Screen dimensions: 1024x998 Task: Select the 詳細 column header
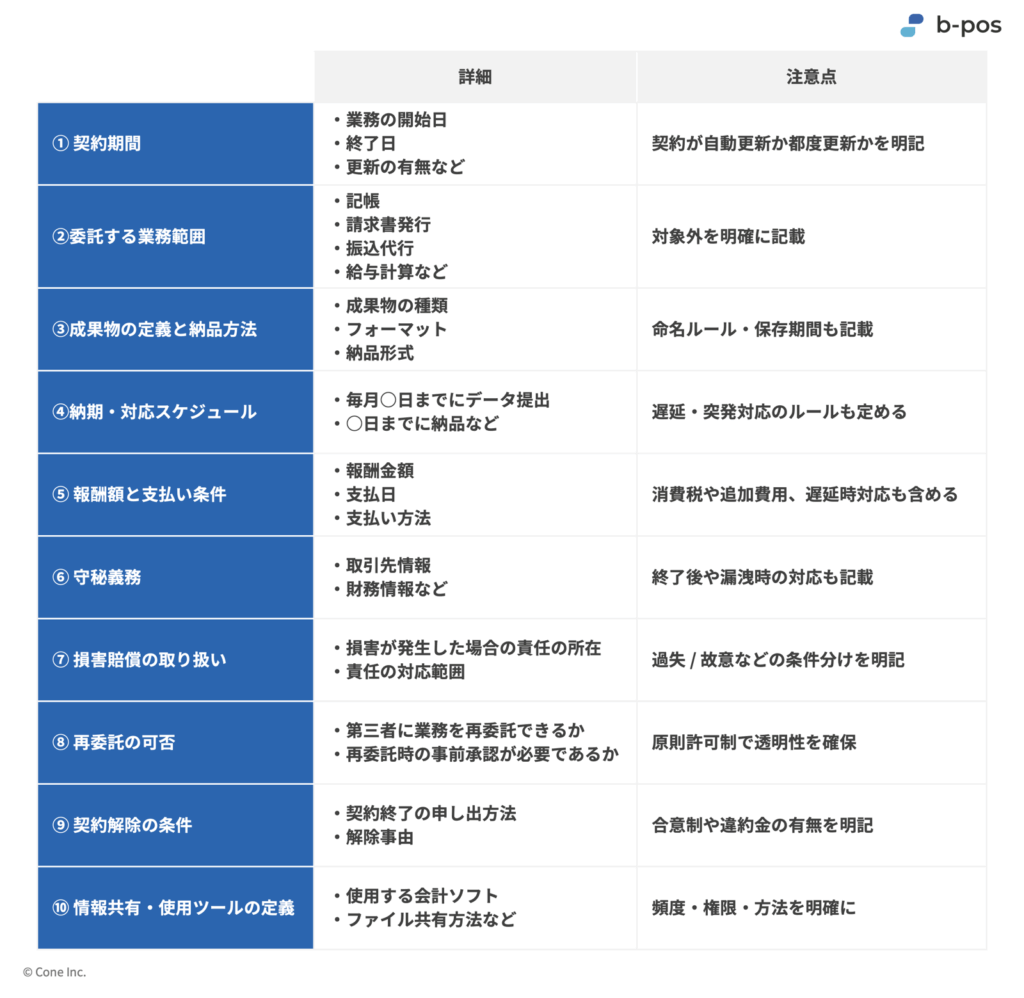(475, 77)
